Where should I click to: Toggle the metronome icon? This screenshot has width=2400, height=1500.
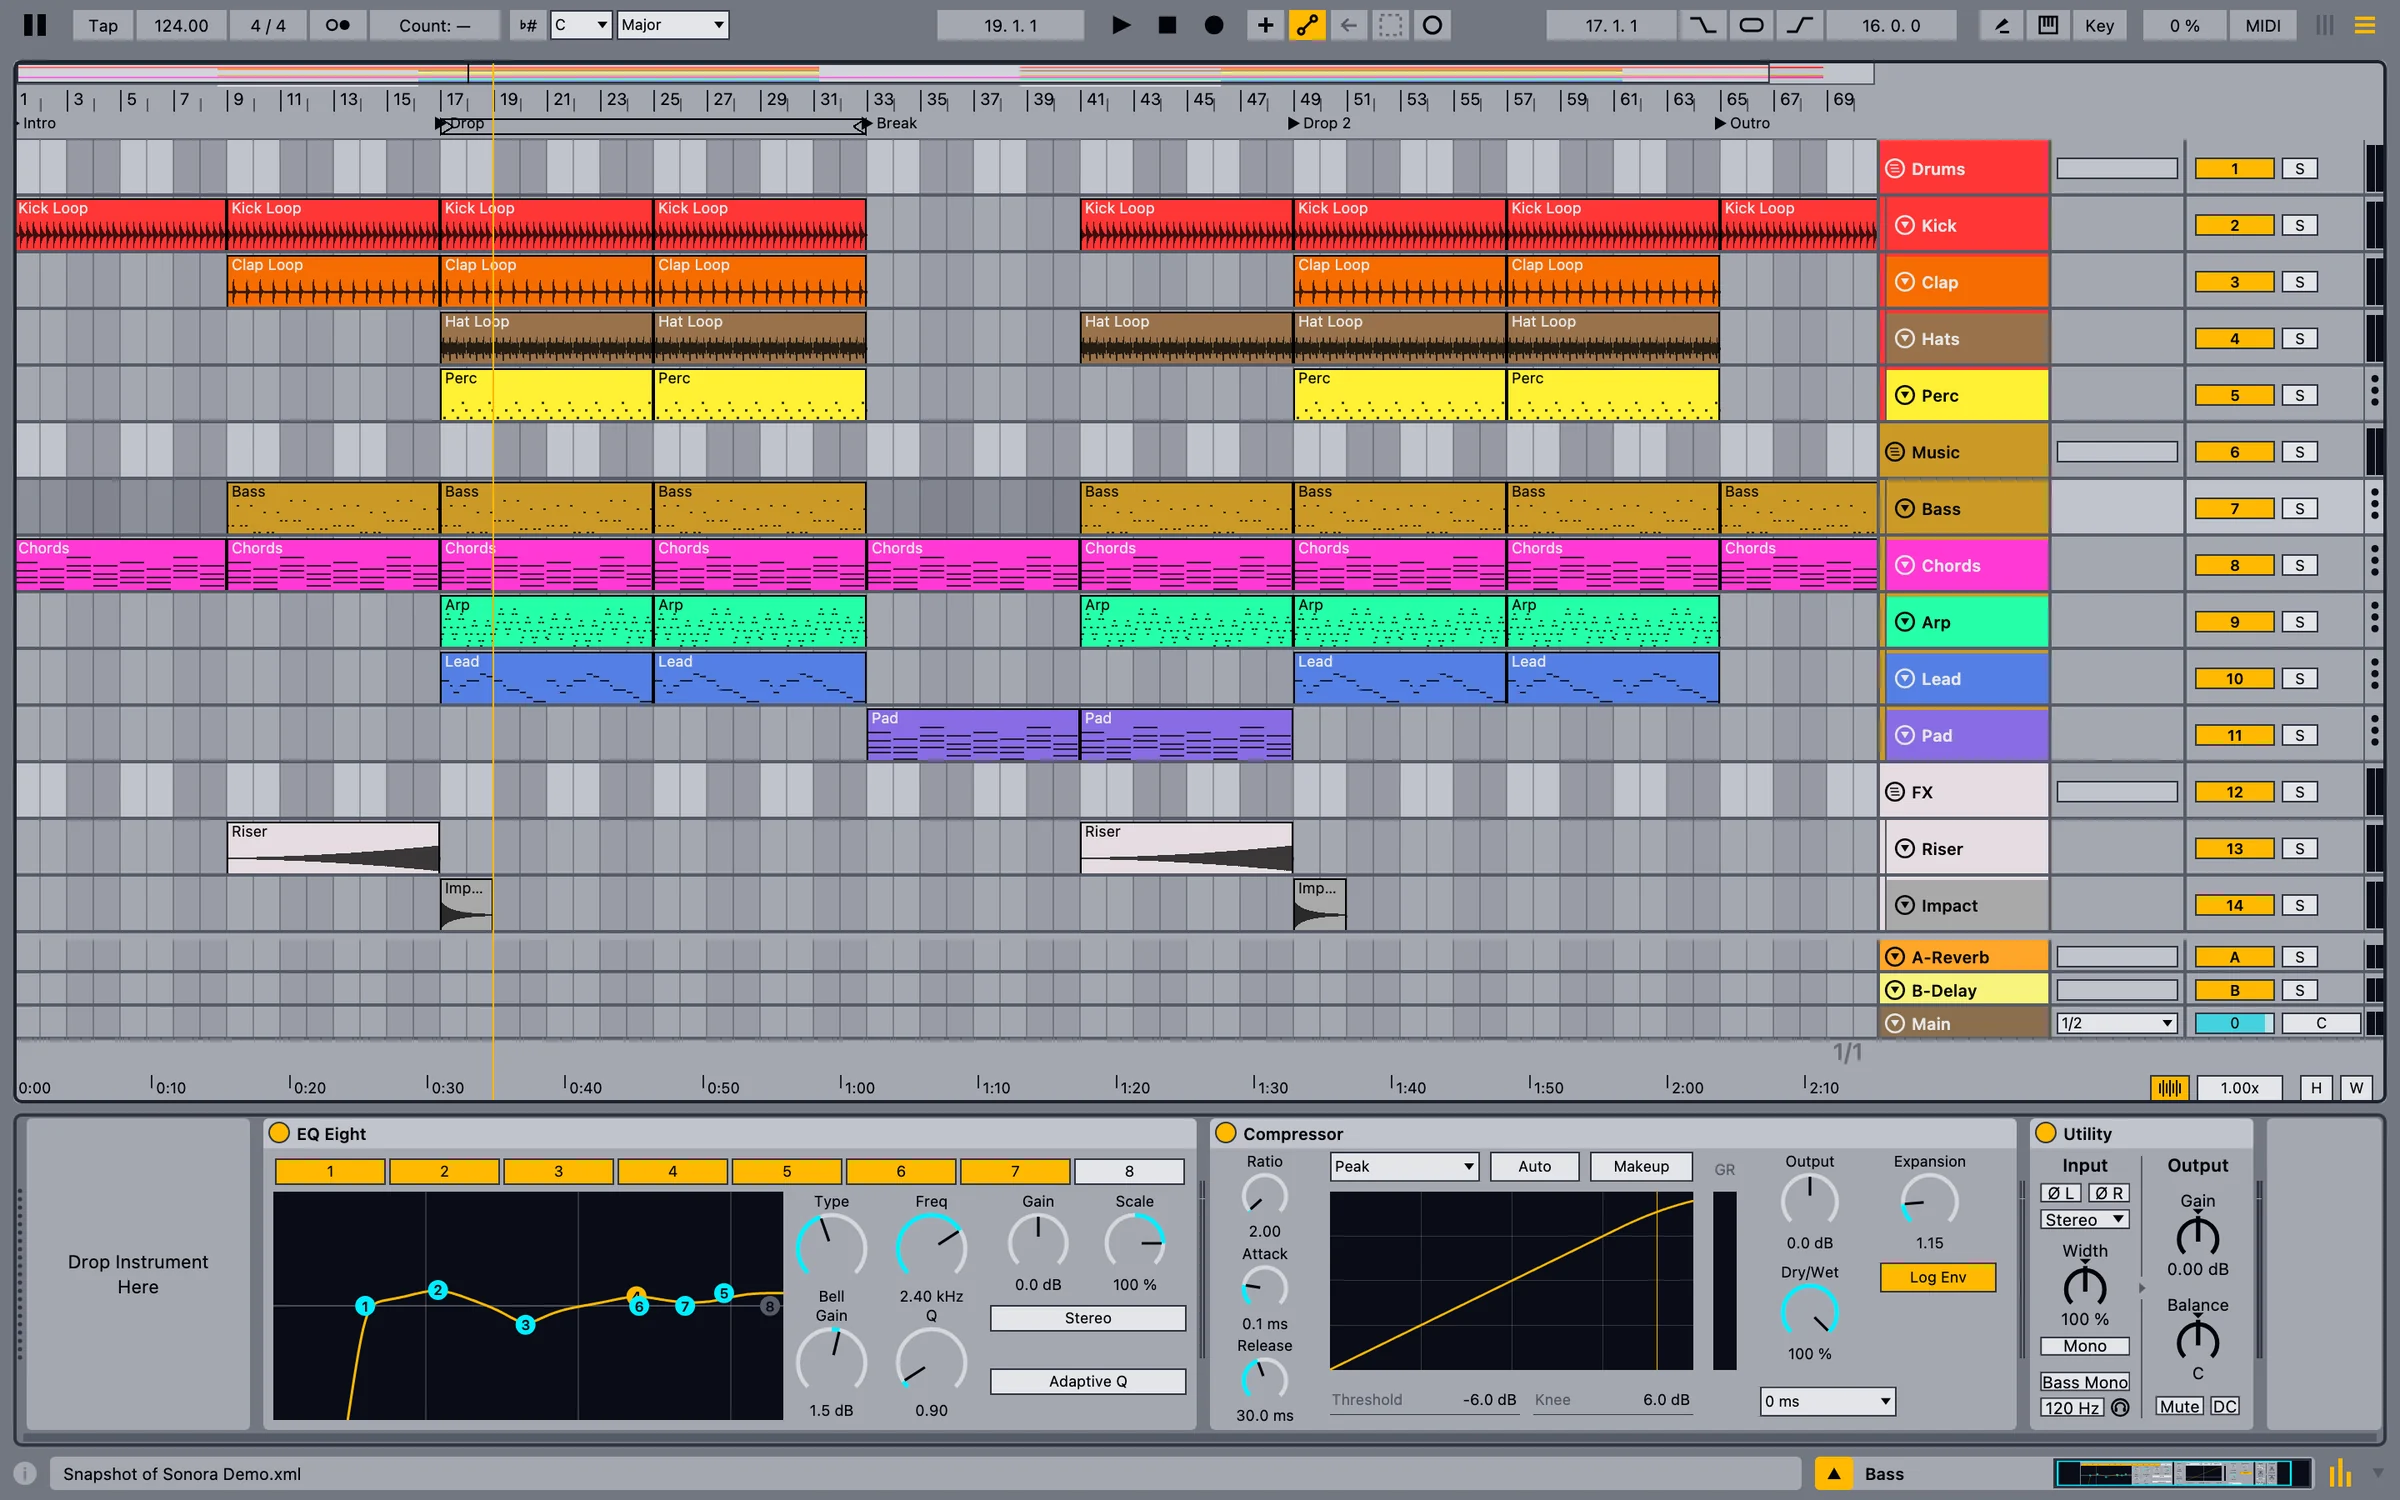pos(338,25)
